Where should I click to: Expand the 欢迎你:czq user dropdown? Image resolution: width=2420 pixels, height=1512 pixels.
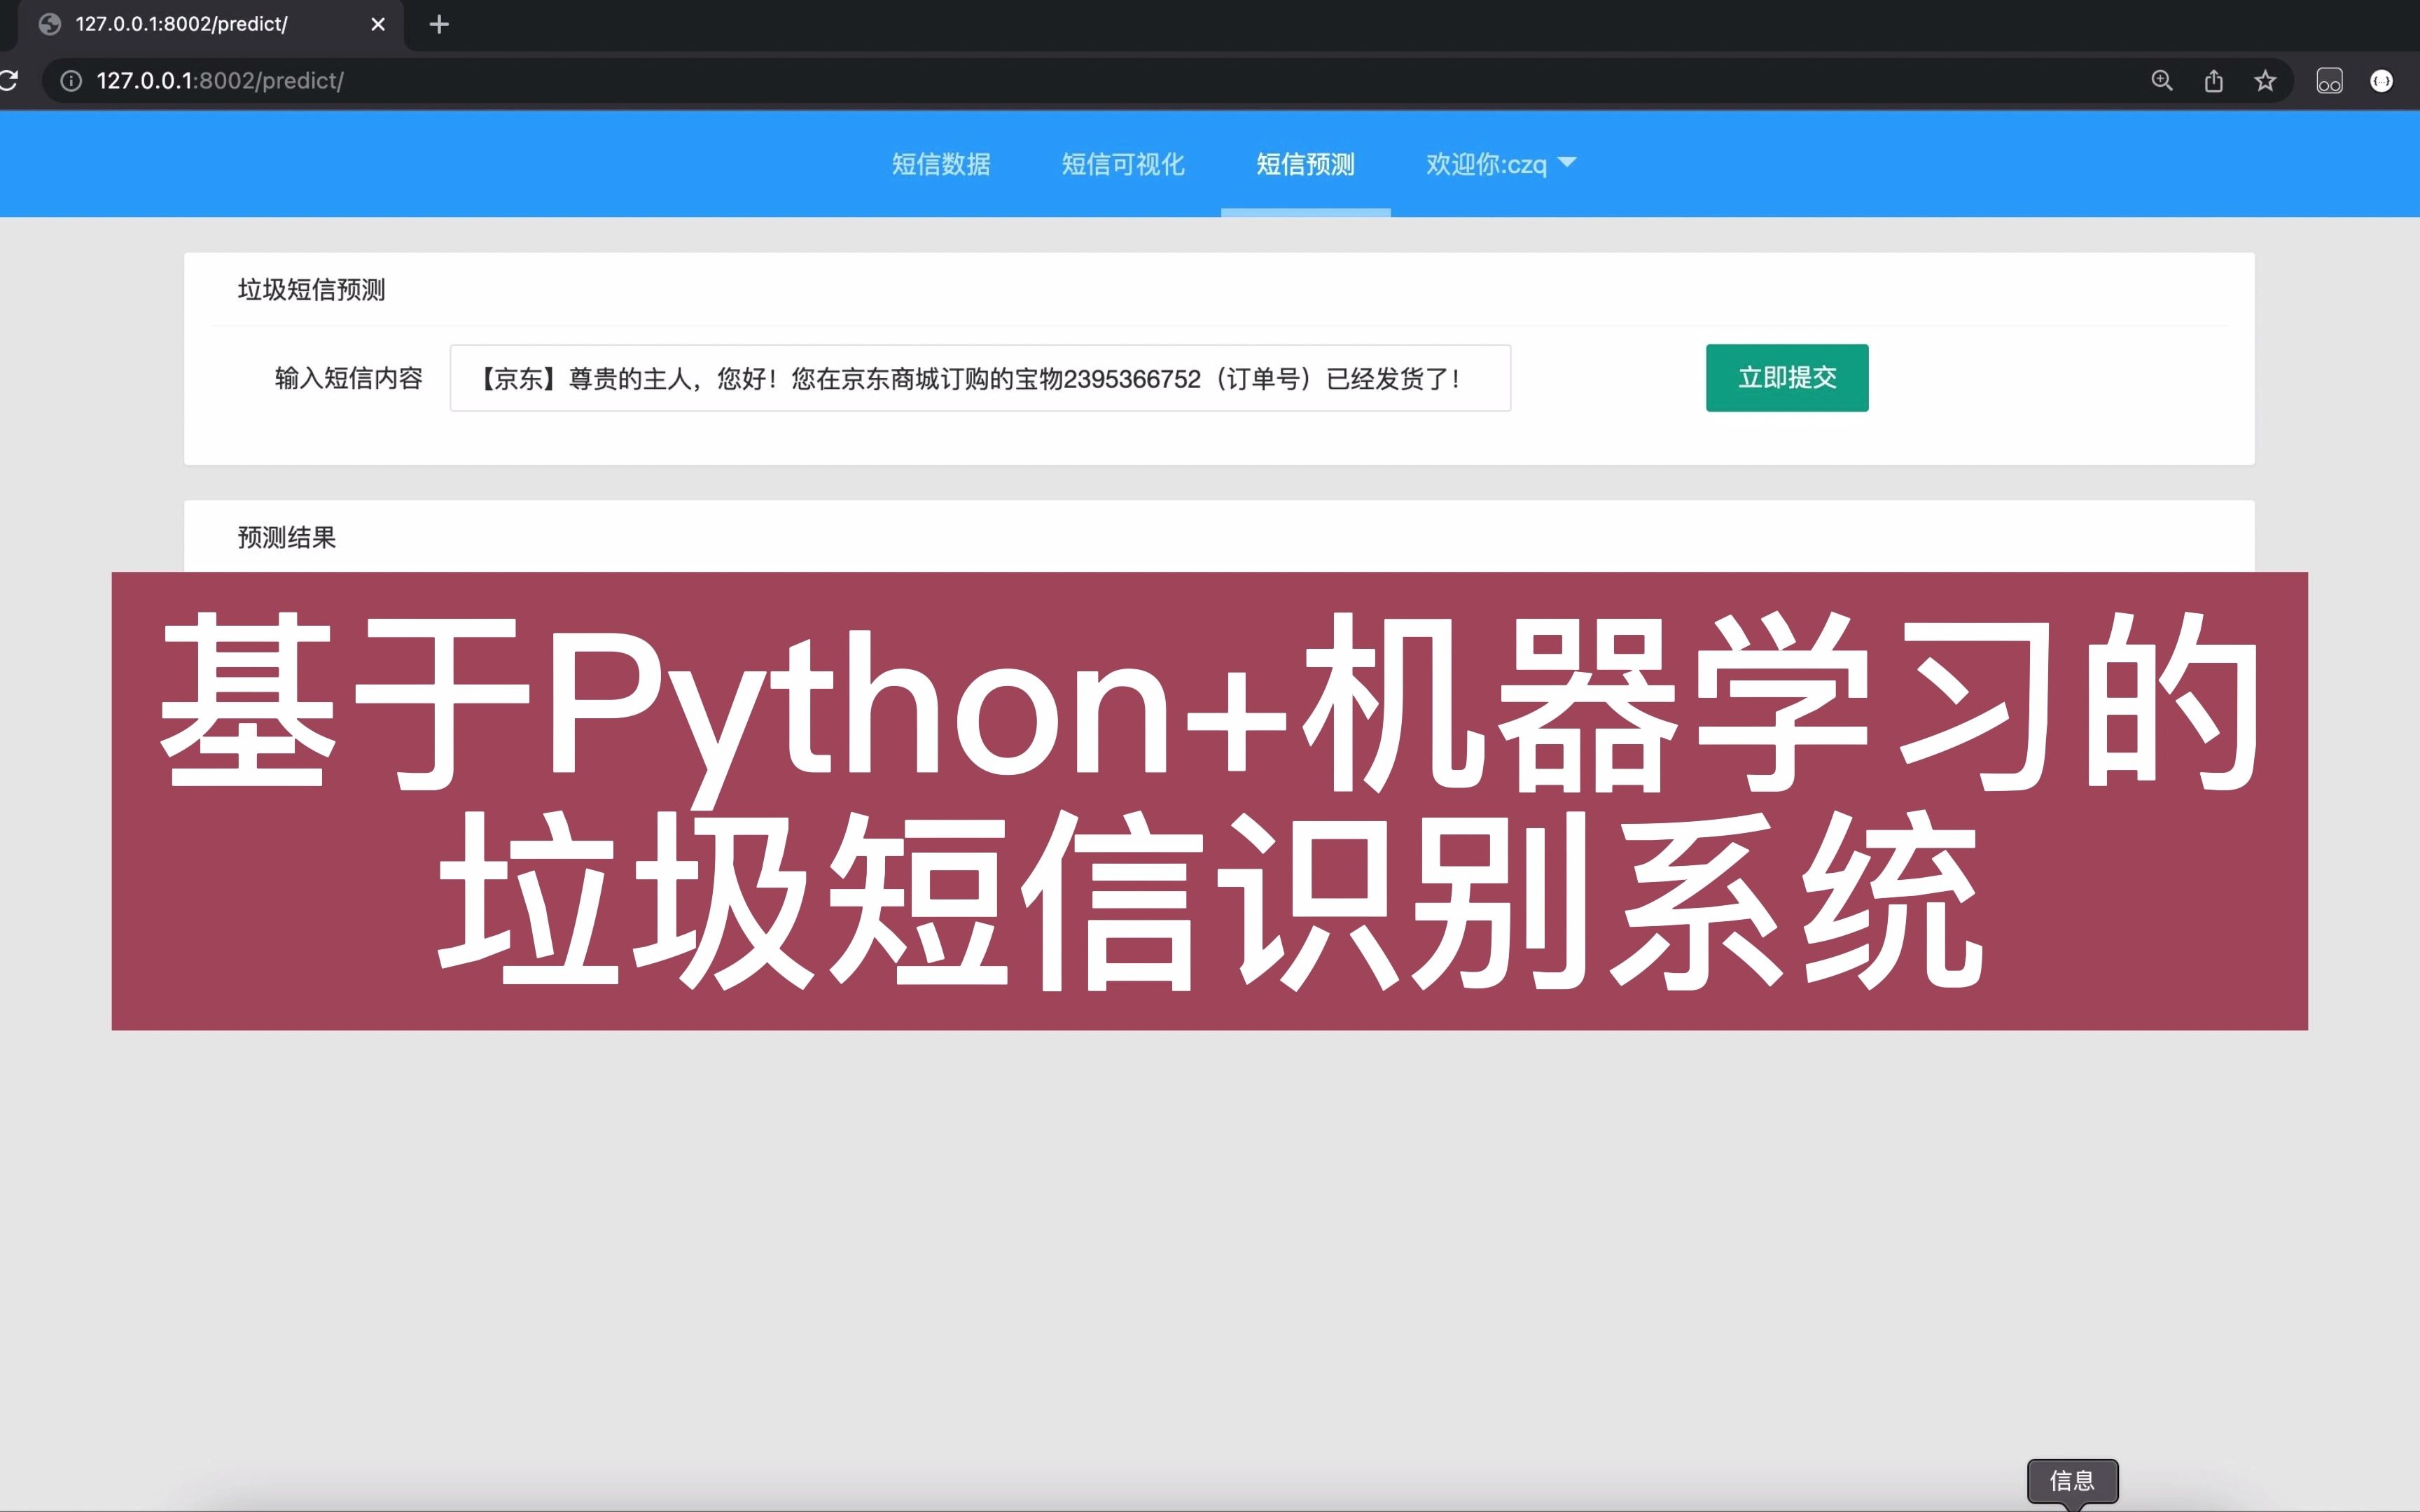tap(1501, 164)
